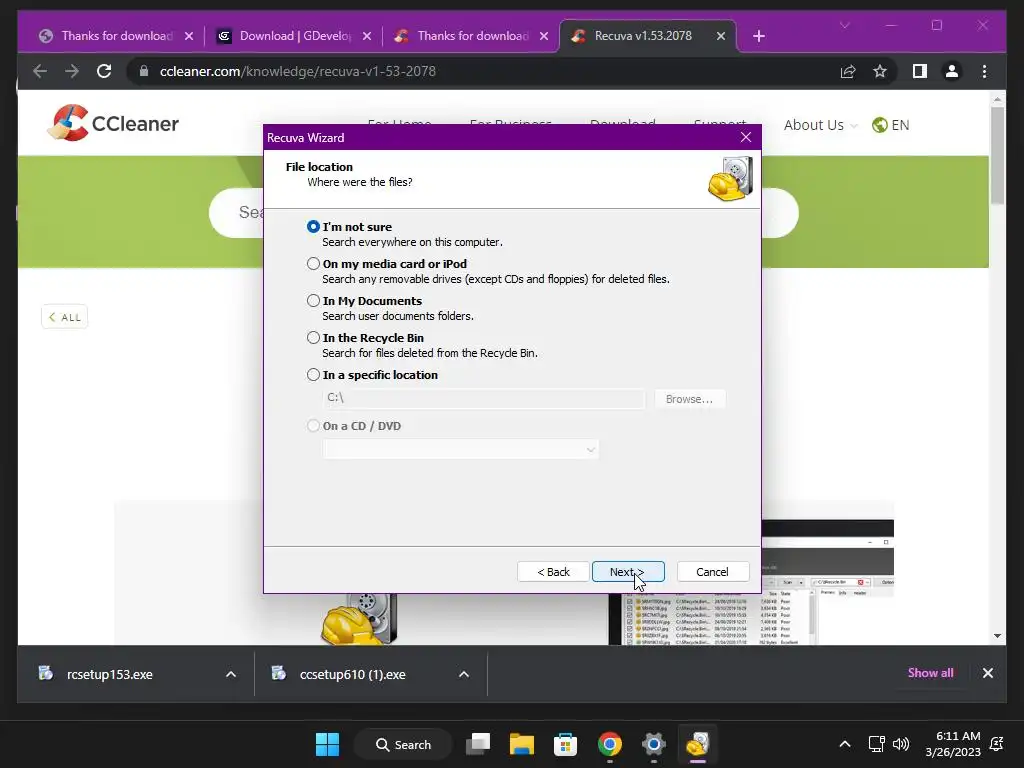1024x768 pixels.
Task: Open the Chrome profile icon
Action: pos(952,71)
